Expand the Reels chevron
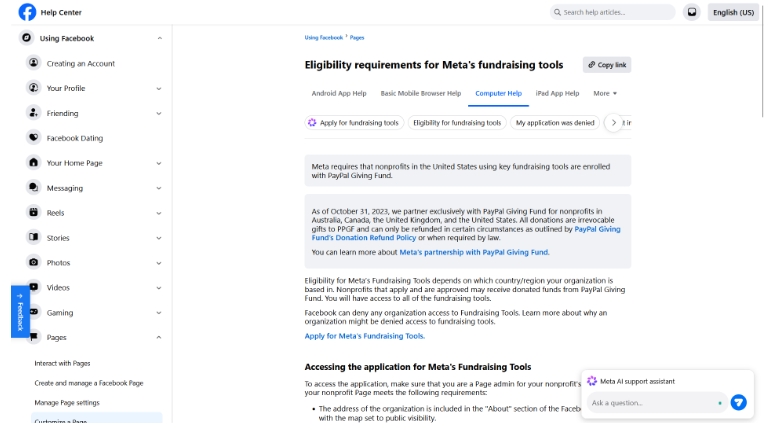Viewport: 777px width, 430px height. point(159,213)
